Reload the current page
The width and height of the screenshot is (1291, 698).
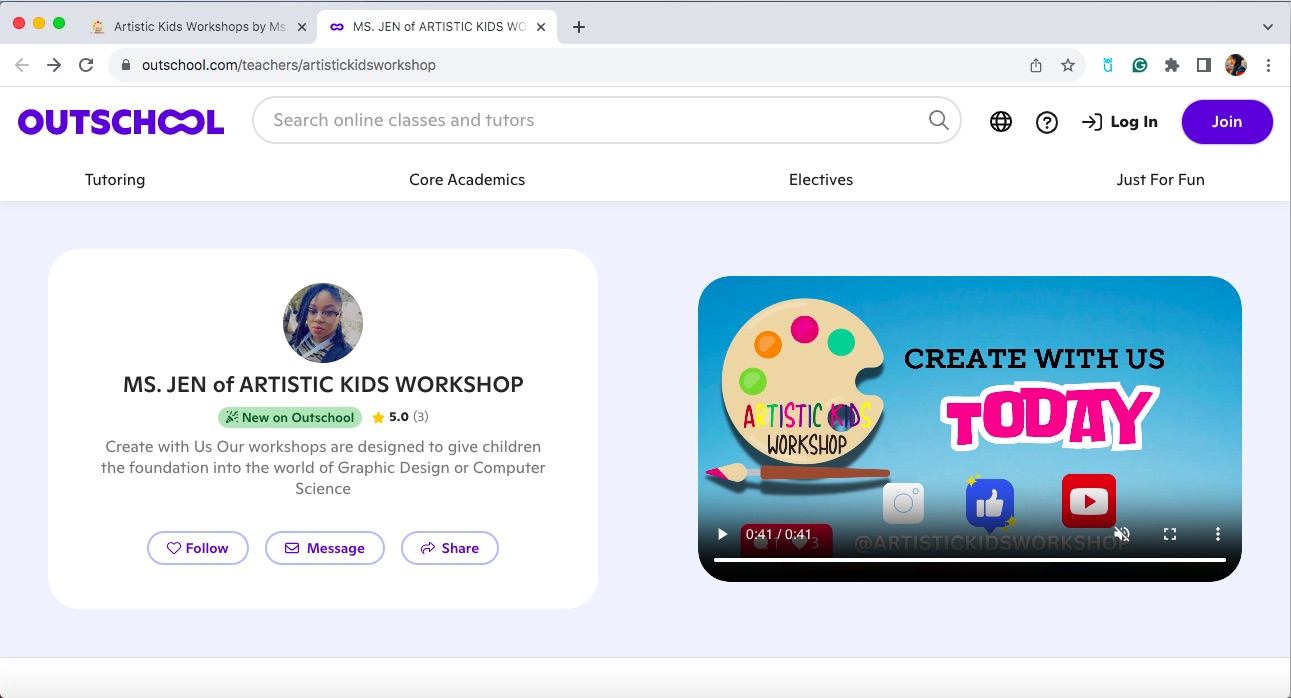click(86, 65)
